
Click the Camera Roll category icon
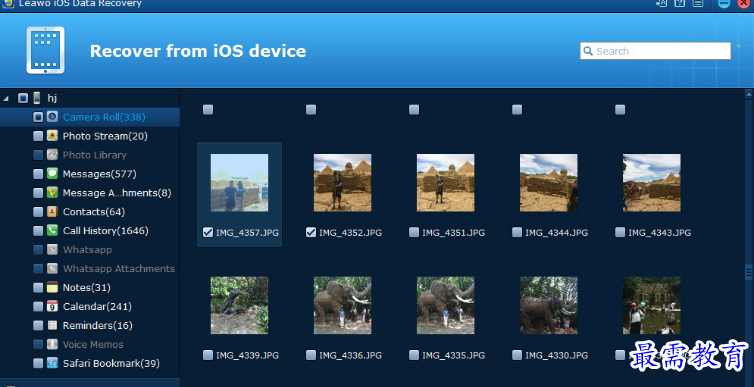(52, 117)
